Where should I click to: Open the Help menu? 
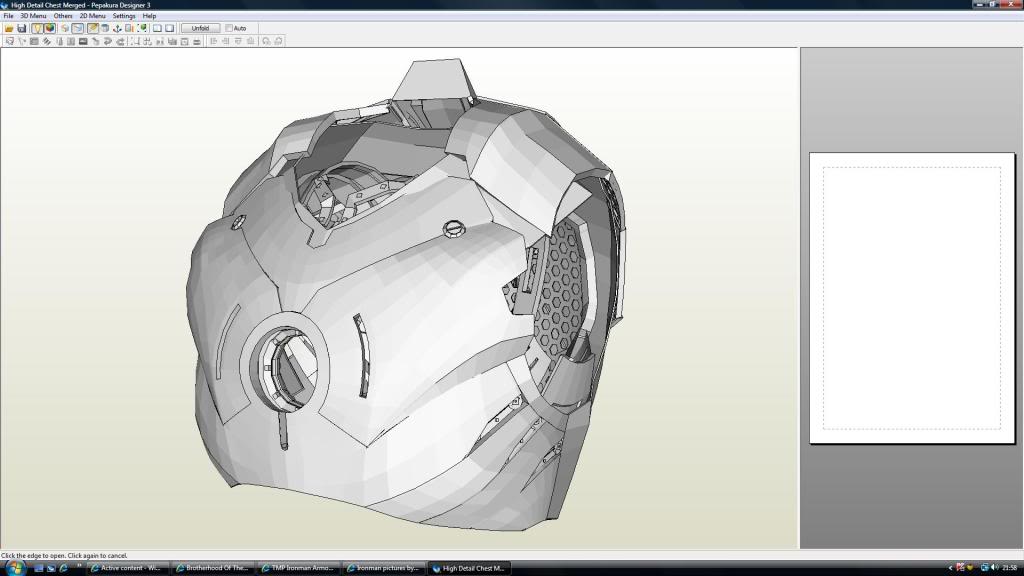click(x=150, y=16)
